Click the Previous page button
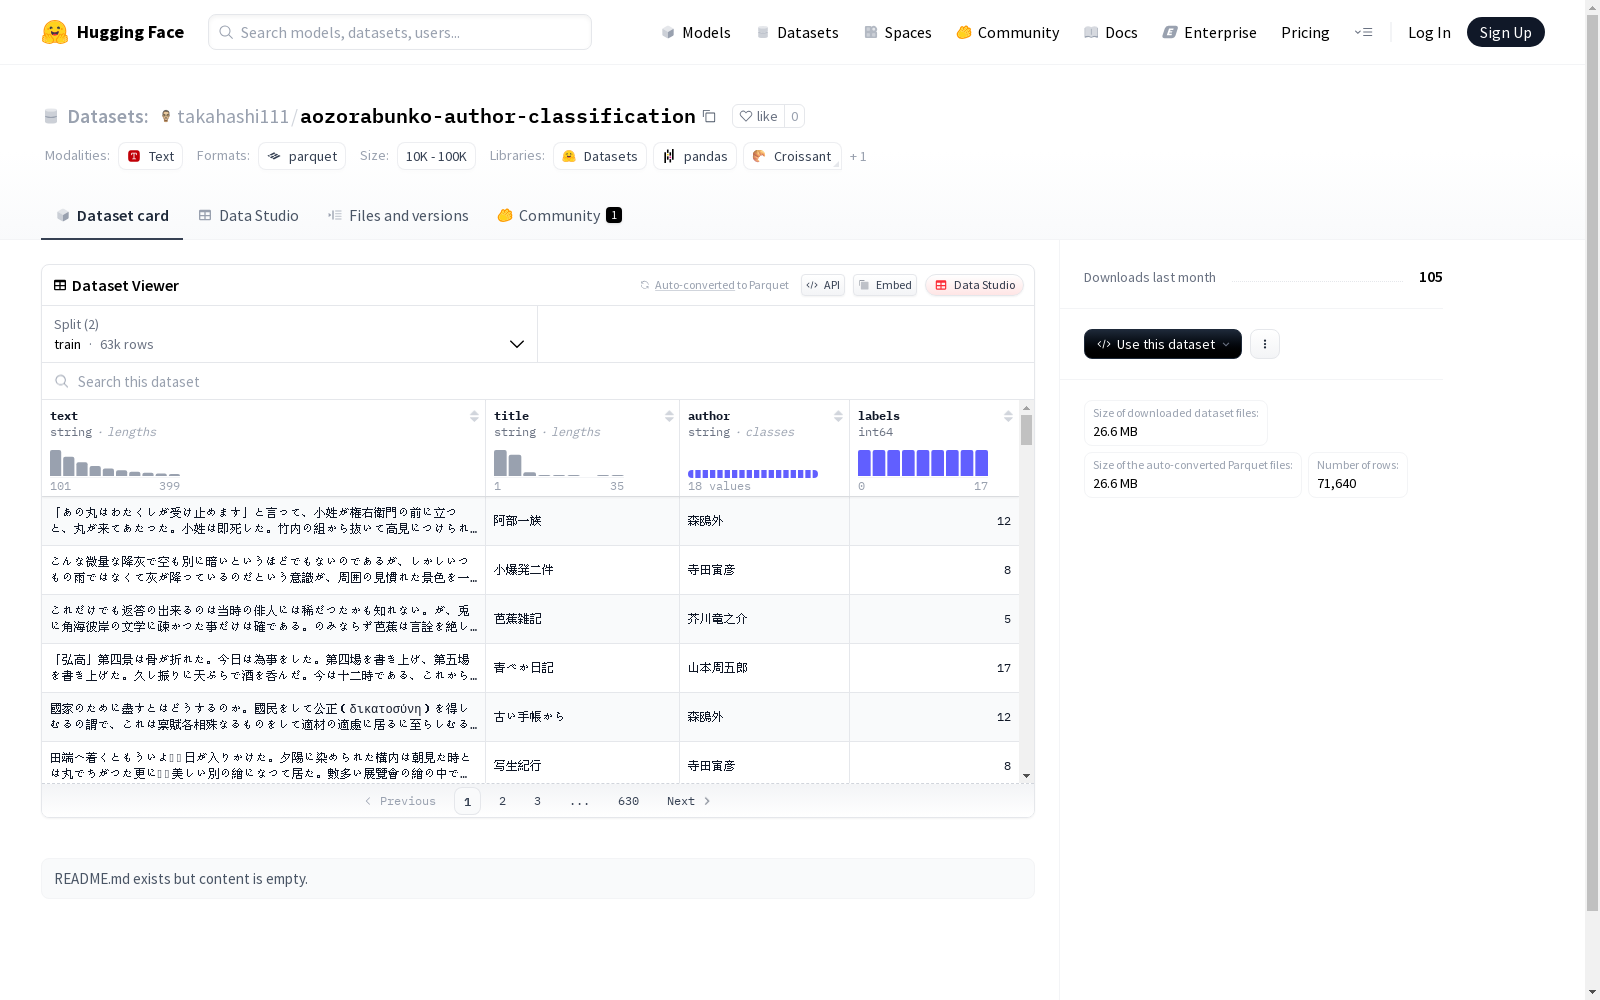This screenshot has width=1600, height=1000. click(x=400, y=801)
